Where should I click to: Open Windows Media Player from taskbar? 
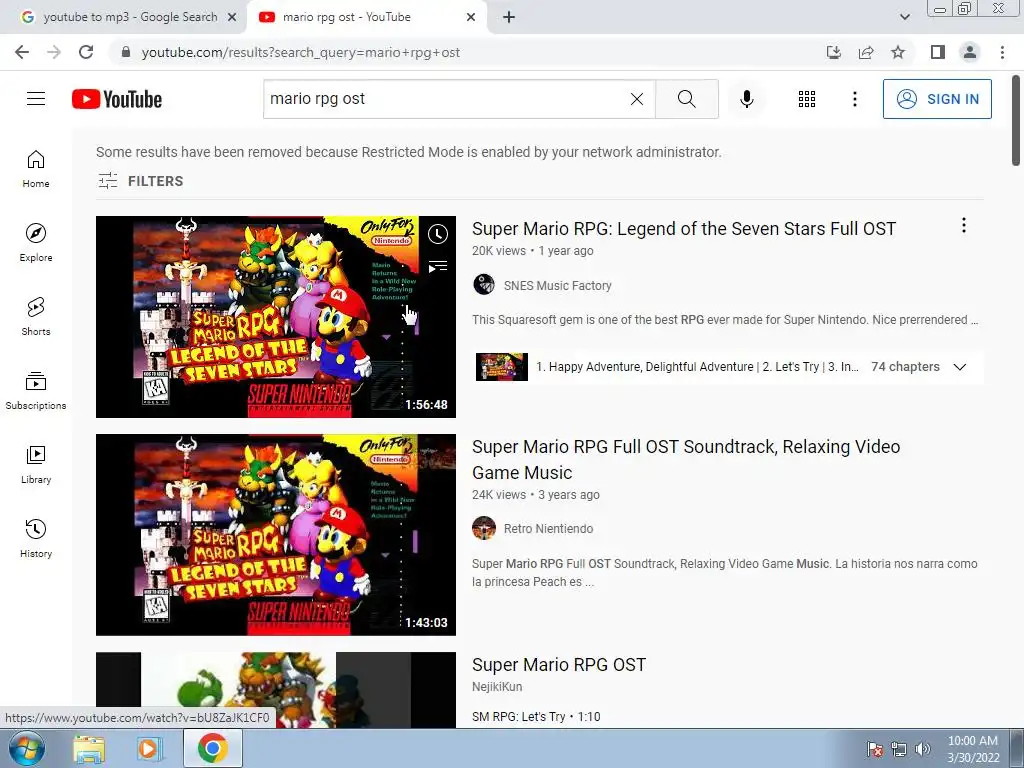(x=148, y=748)
